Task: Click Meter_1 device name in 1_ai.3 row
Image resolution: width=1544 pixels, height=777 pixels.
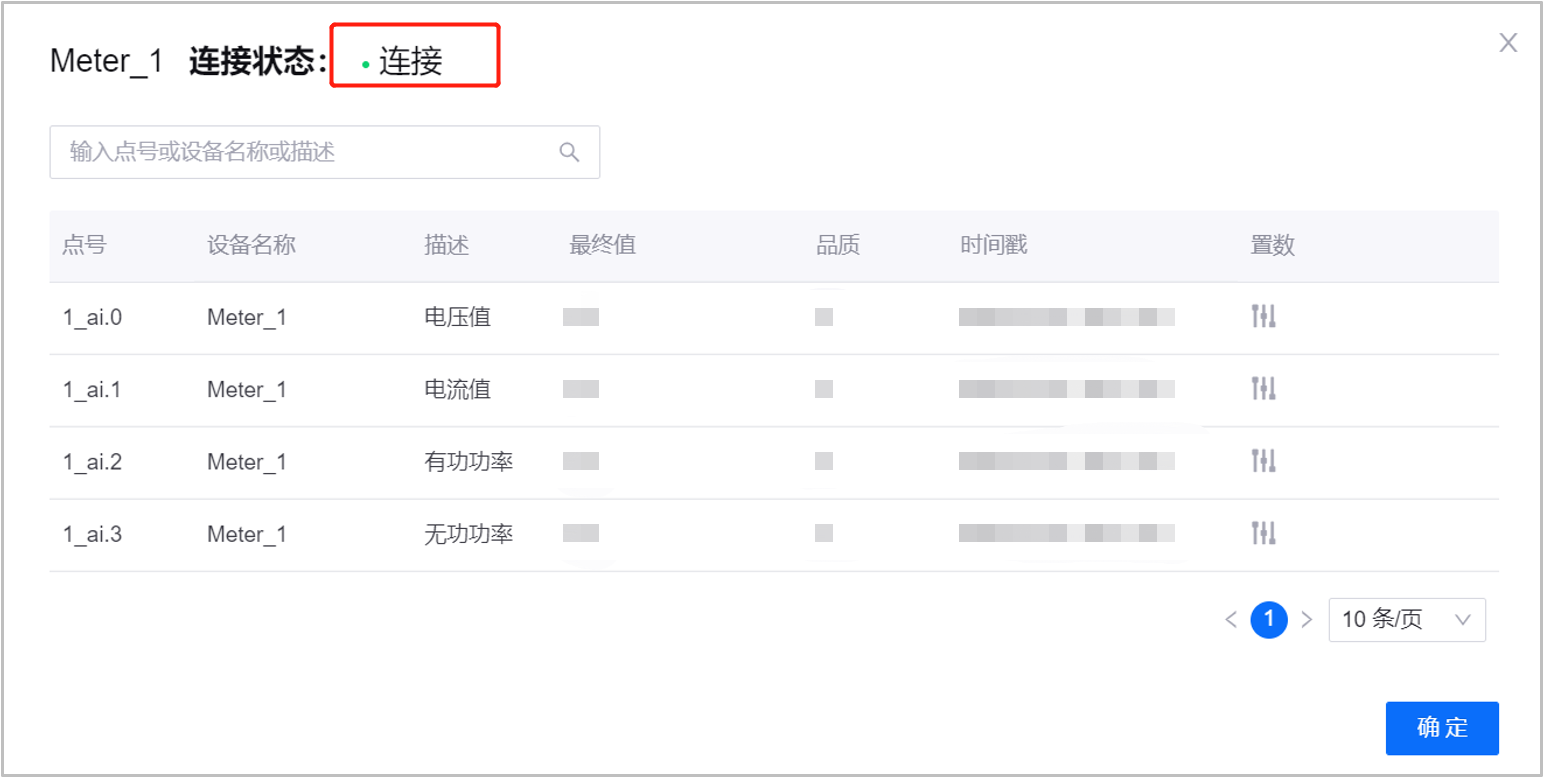Action: click(x=247, y=534)
